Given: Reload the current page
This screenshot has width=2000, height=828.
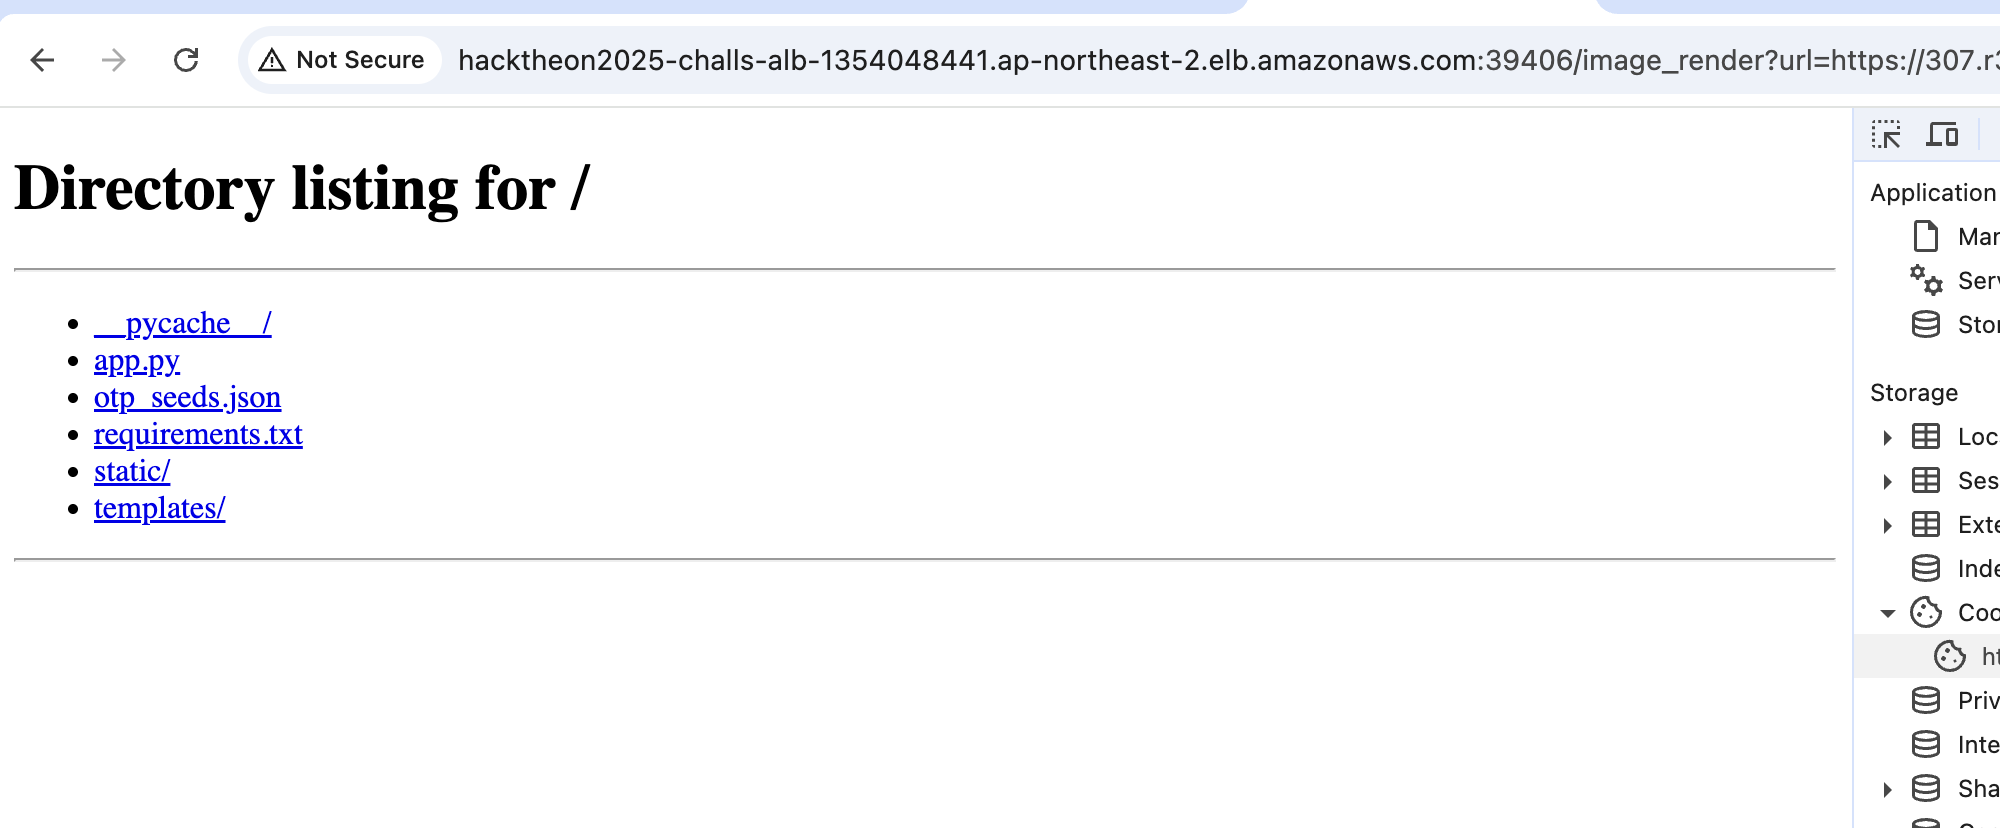Looking at the screenshot, I should 186,60.
